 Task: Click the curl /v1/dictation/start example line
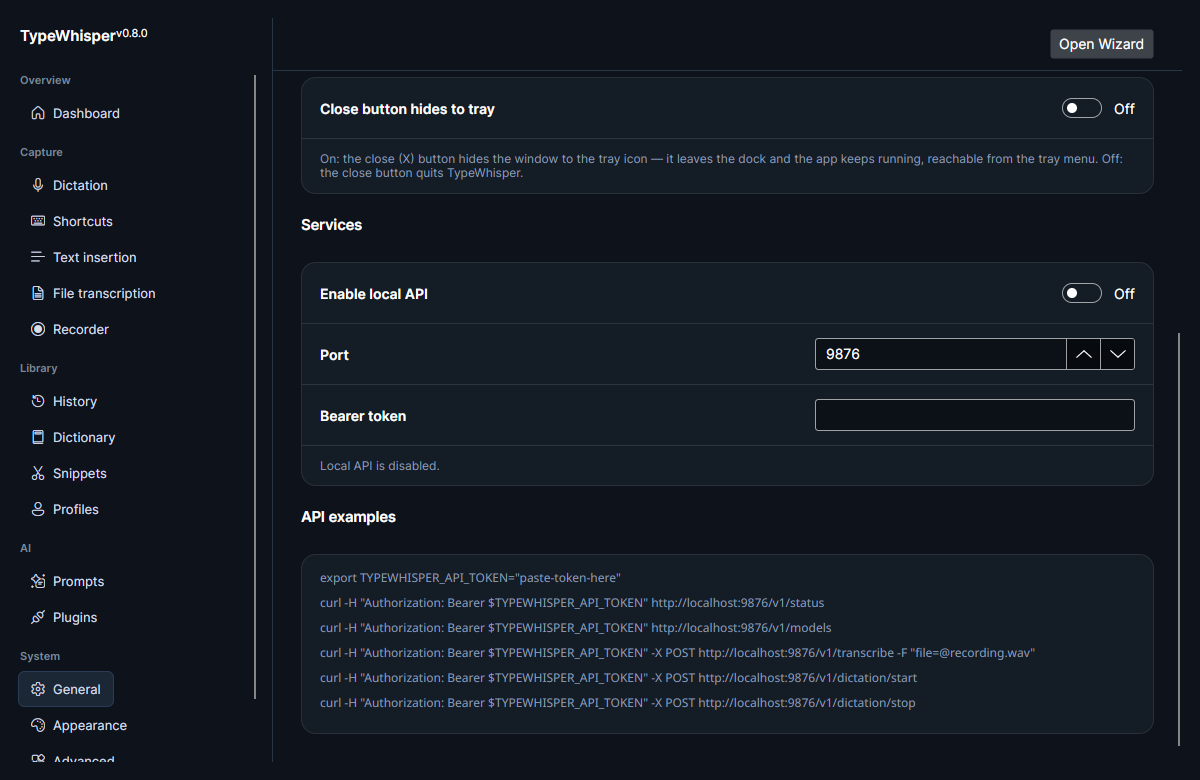point(618,678)
